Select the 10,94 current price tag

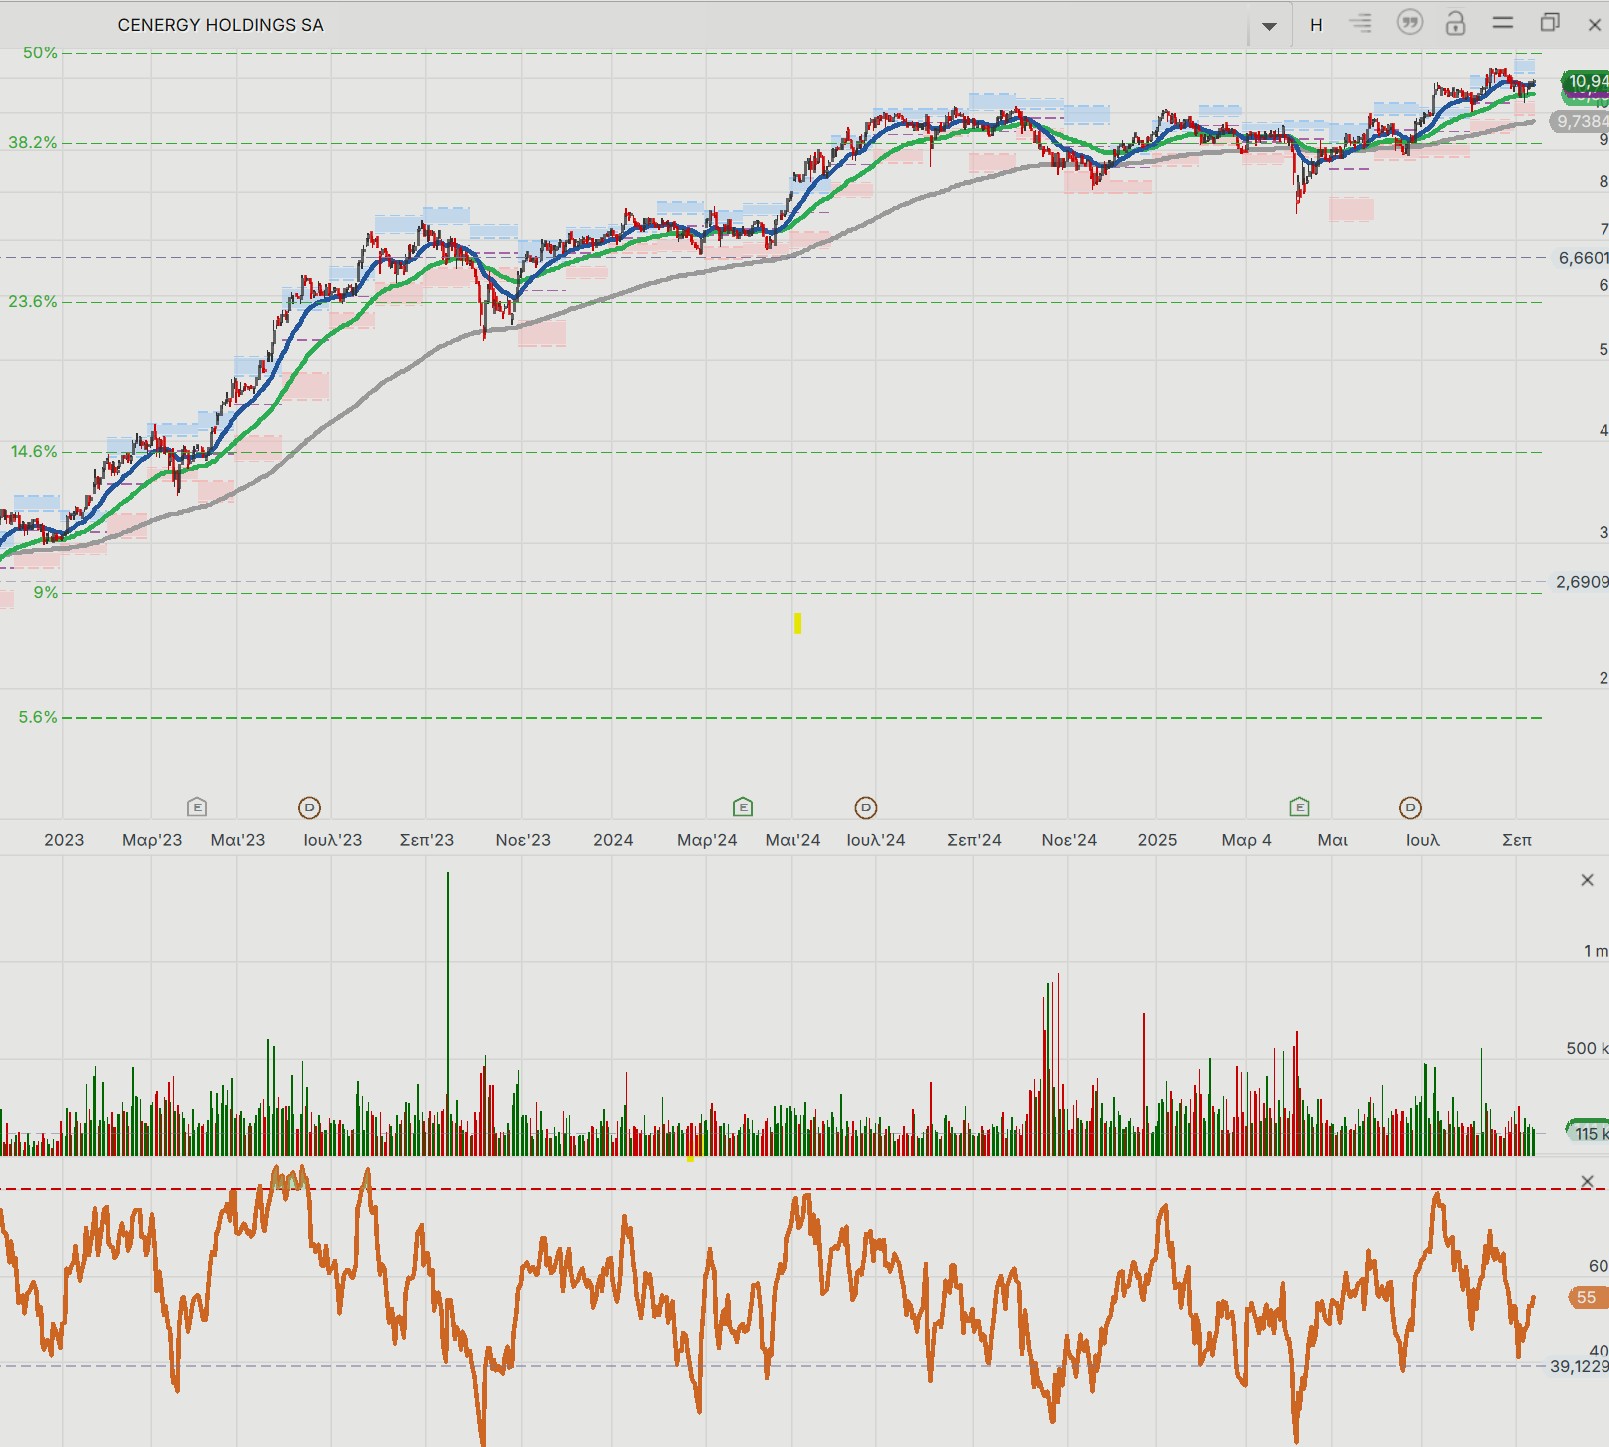tap(1586, 81)
